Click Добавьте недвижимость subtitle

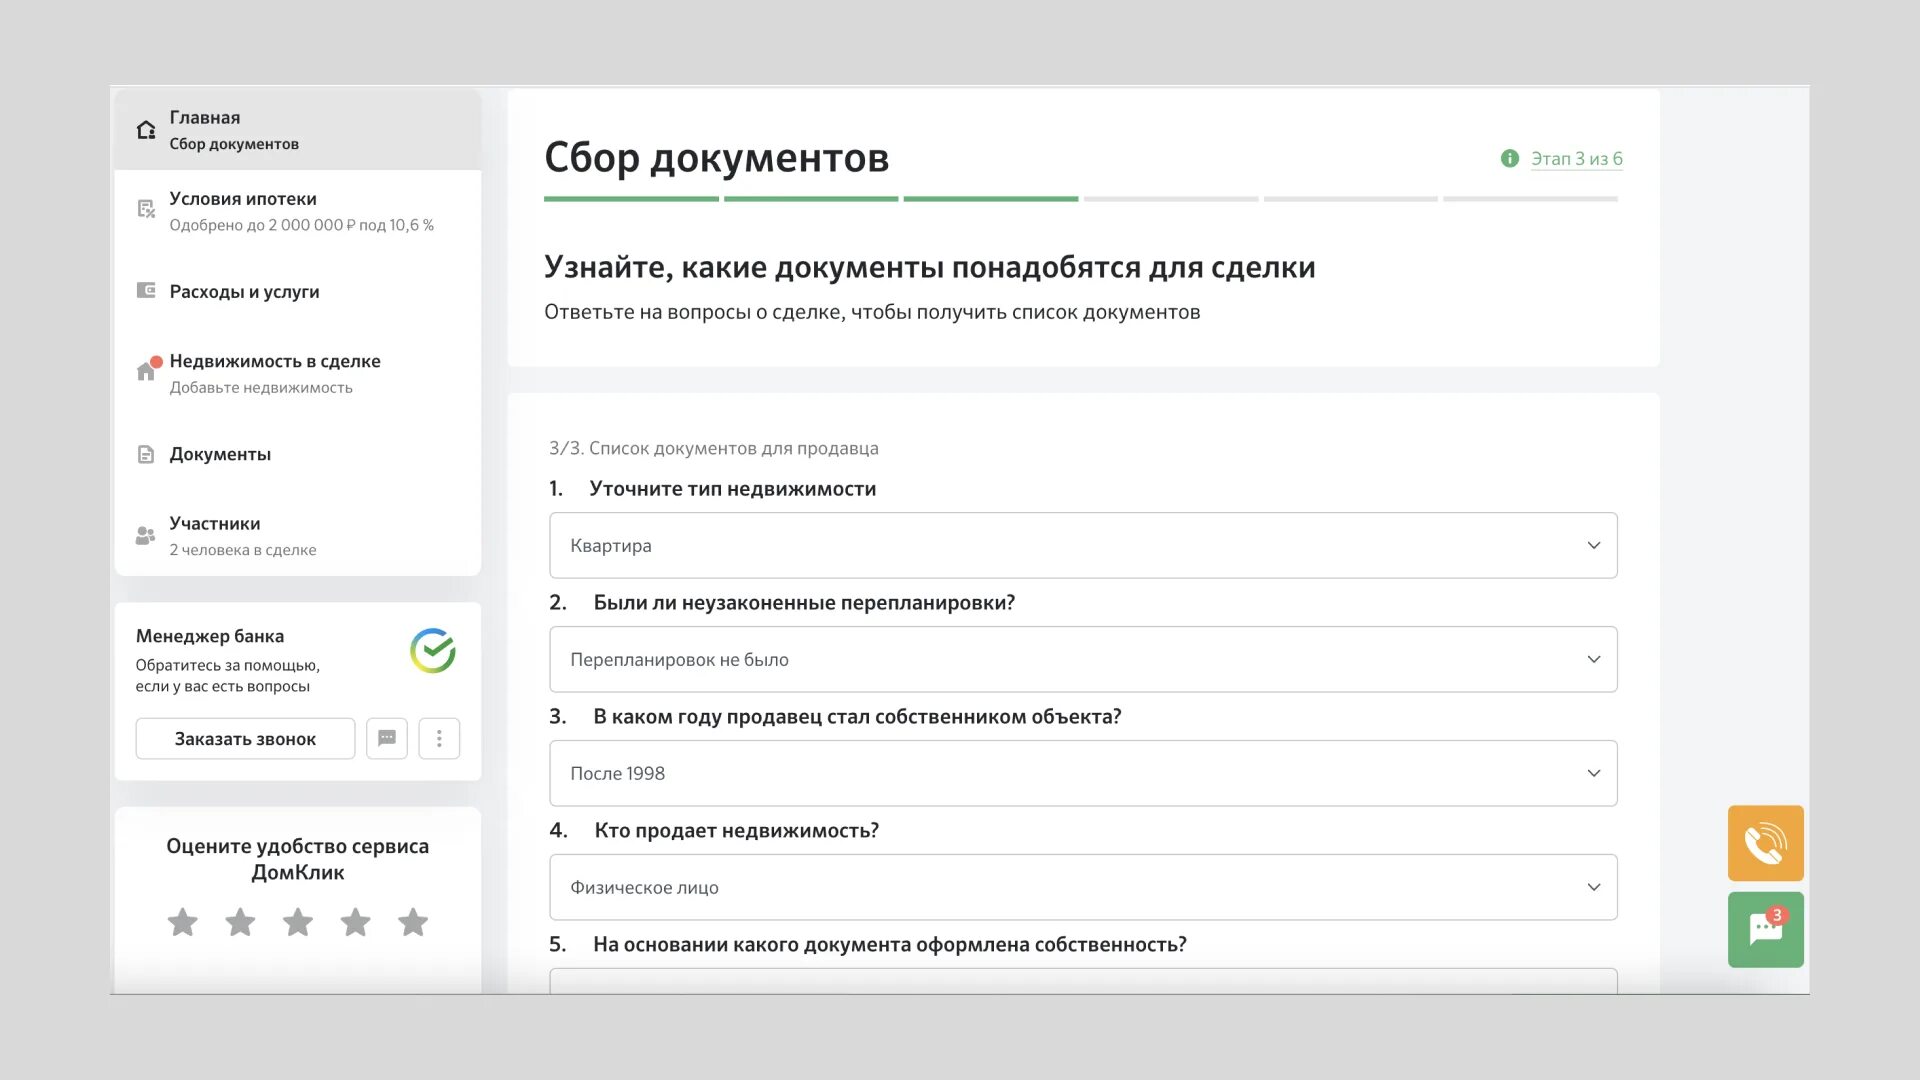coord(261,387)
